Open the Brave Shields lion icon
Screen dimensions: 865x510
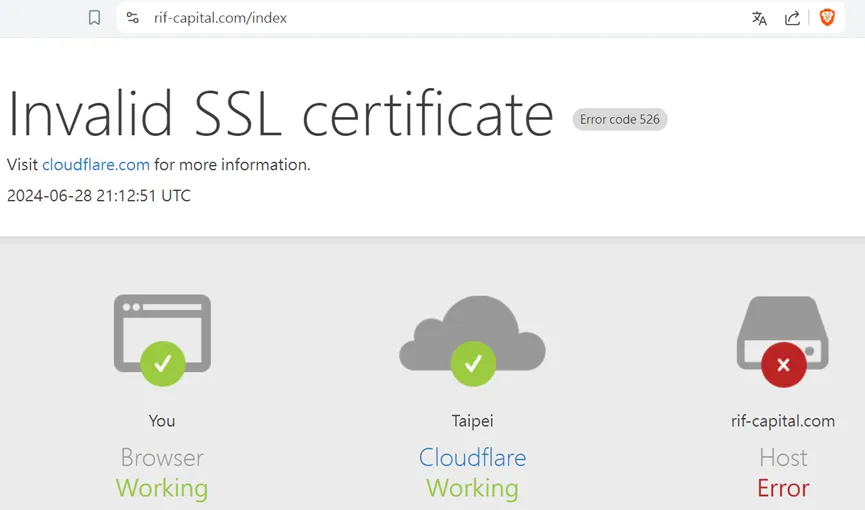[827, 18]
